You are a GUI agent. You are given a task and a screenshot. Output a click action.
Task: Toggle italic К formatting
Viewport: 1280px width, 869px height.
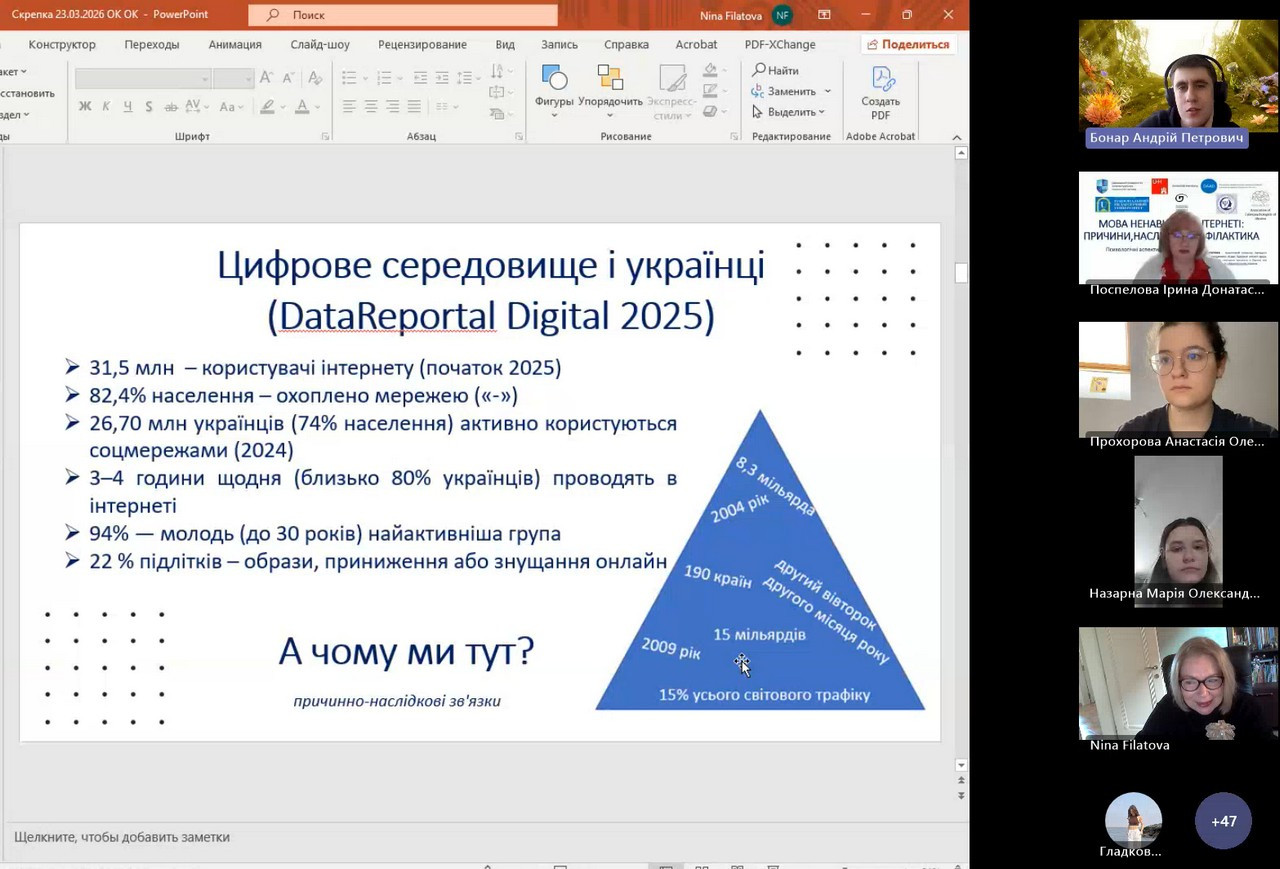click(x=107, y=106)
